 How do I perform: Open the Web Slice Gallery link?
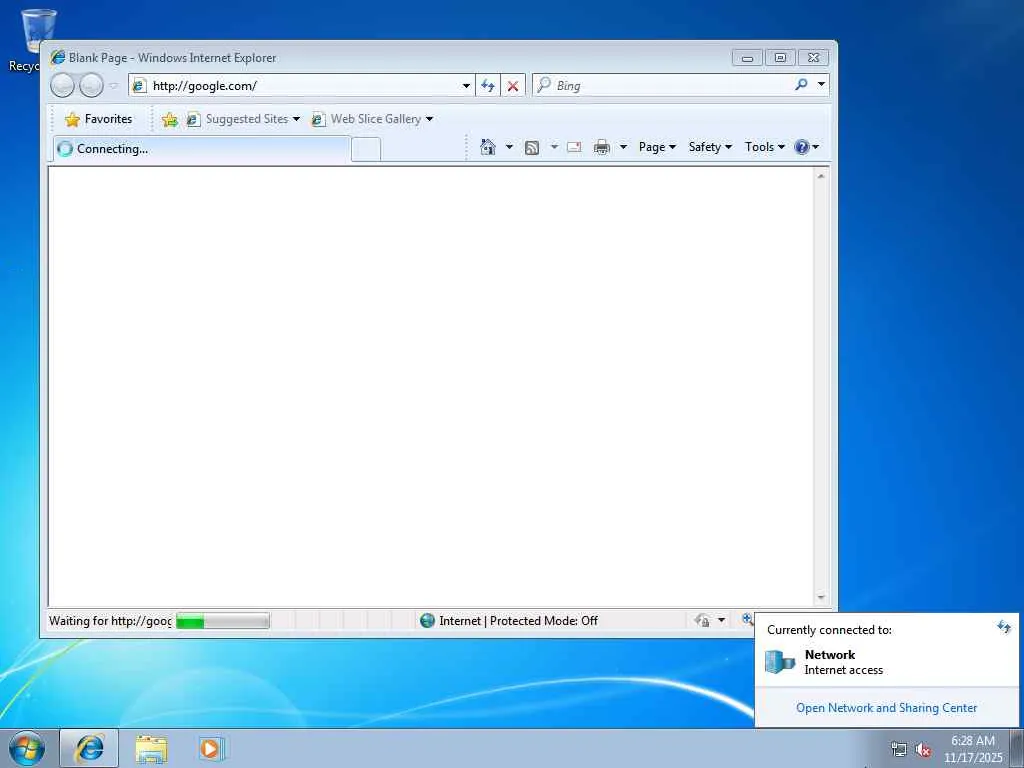pos(368,119)
